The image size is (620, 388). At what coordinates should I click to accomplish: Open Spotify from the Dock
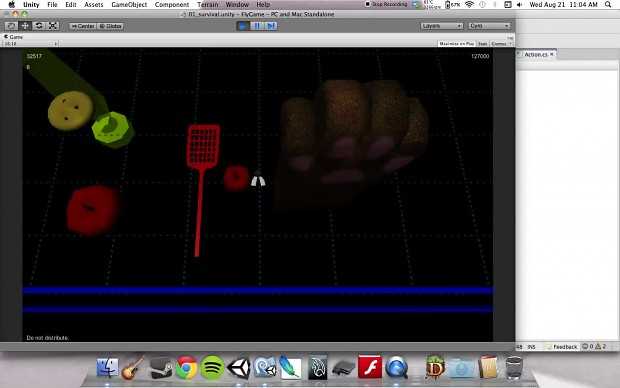(x=212, y=367)
